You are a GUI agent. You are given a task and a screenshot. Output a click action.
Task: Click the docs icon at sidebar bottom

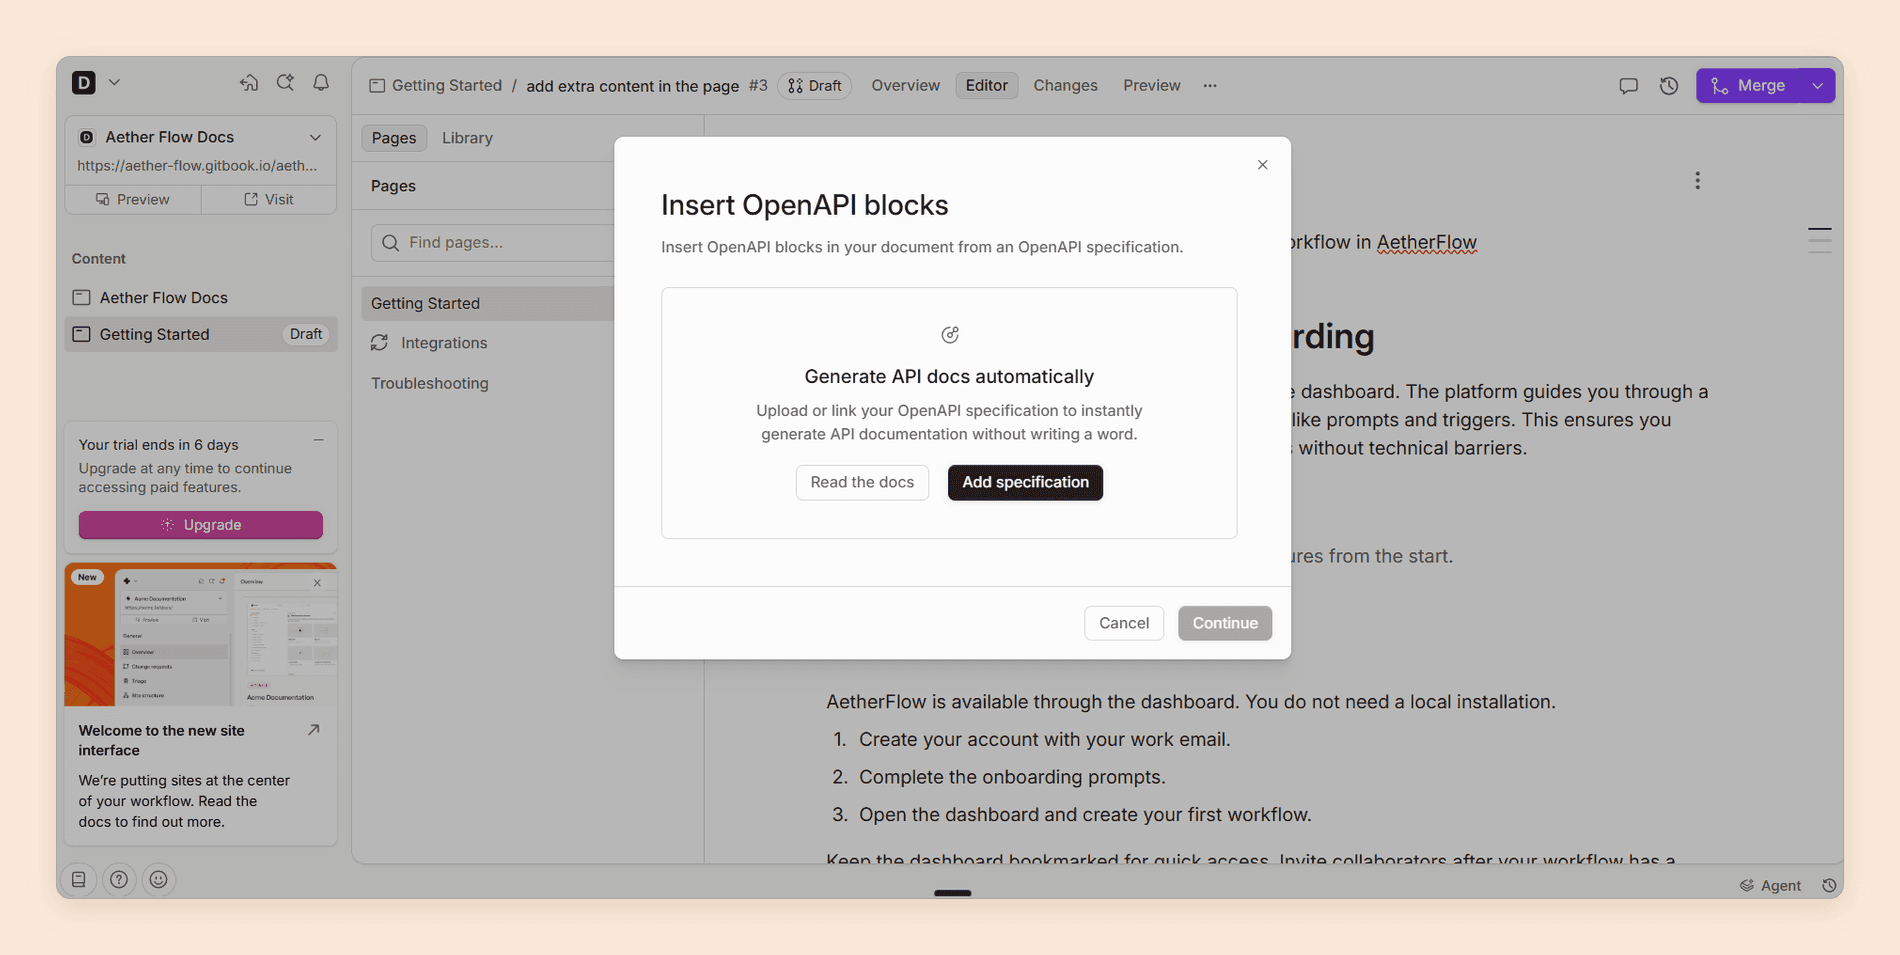pyautogui.click(x=79, y=880)
